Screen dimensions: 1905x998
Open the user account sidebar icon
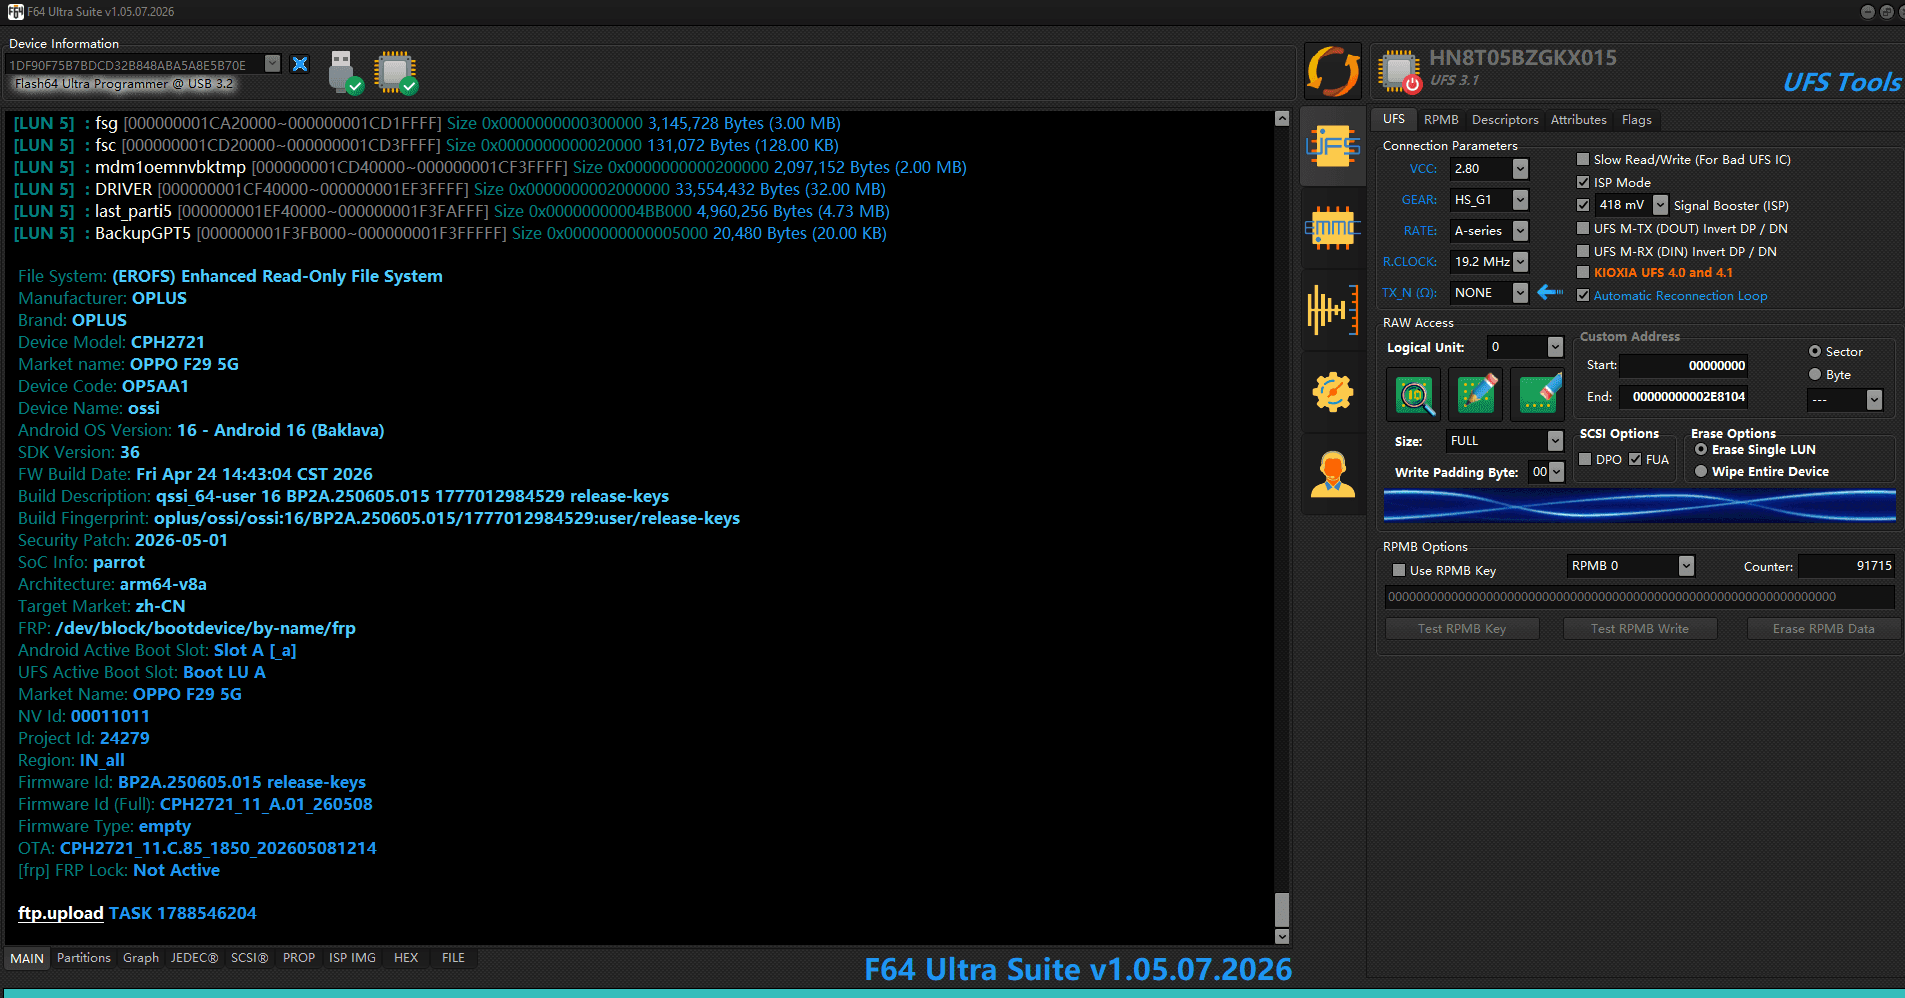click(x=1333, y=474)
